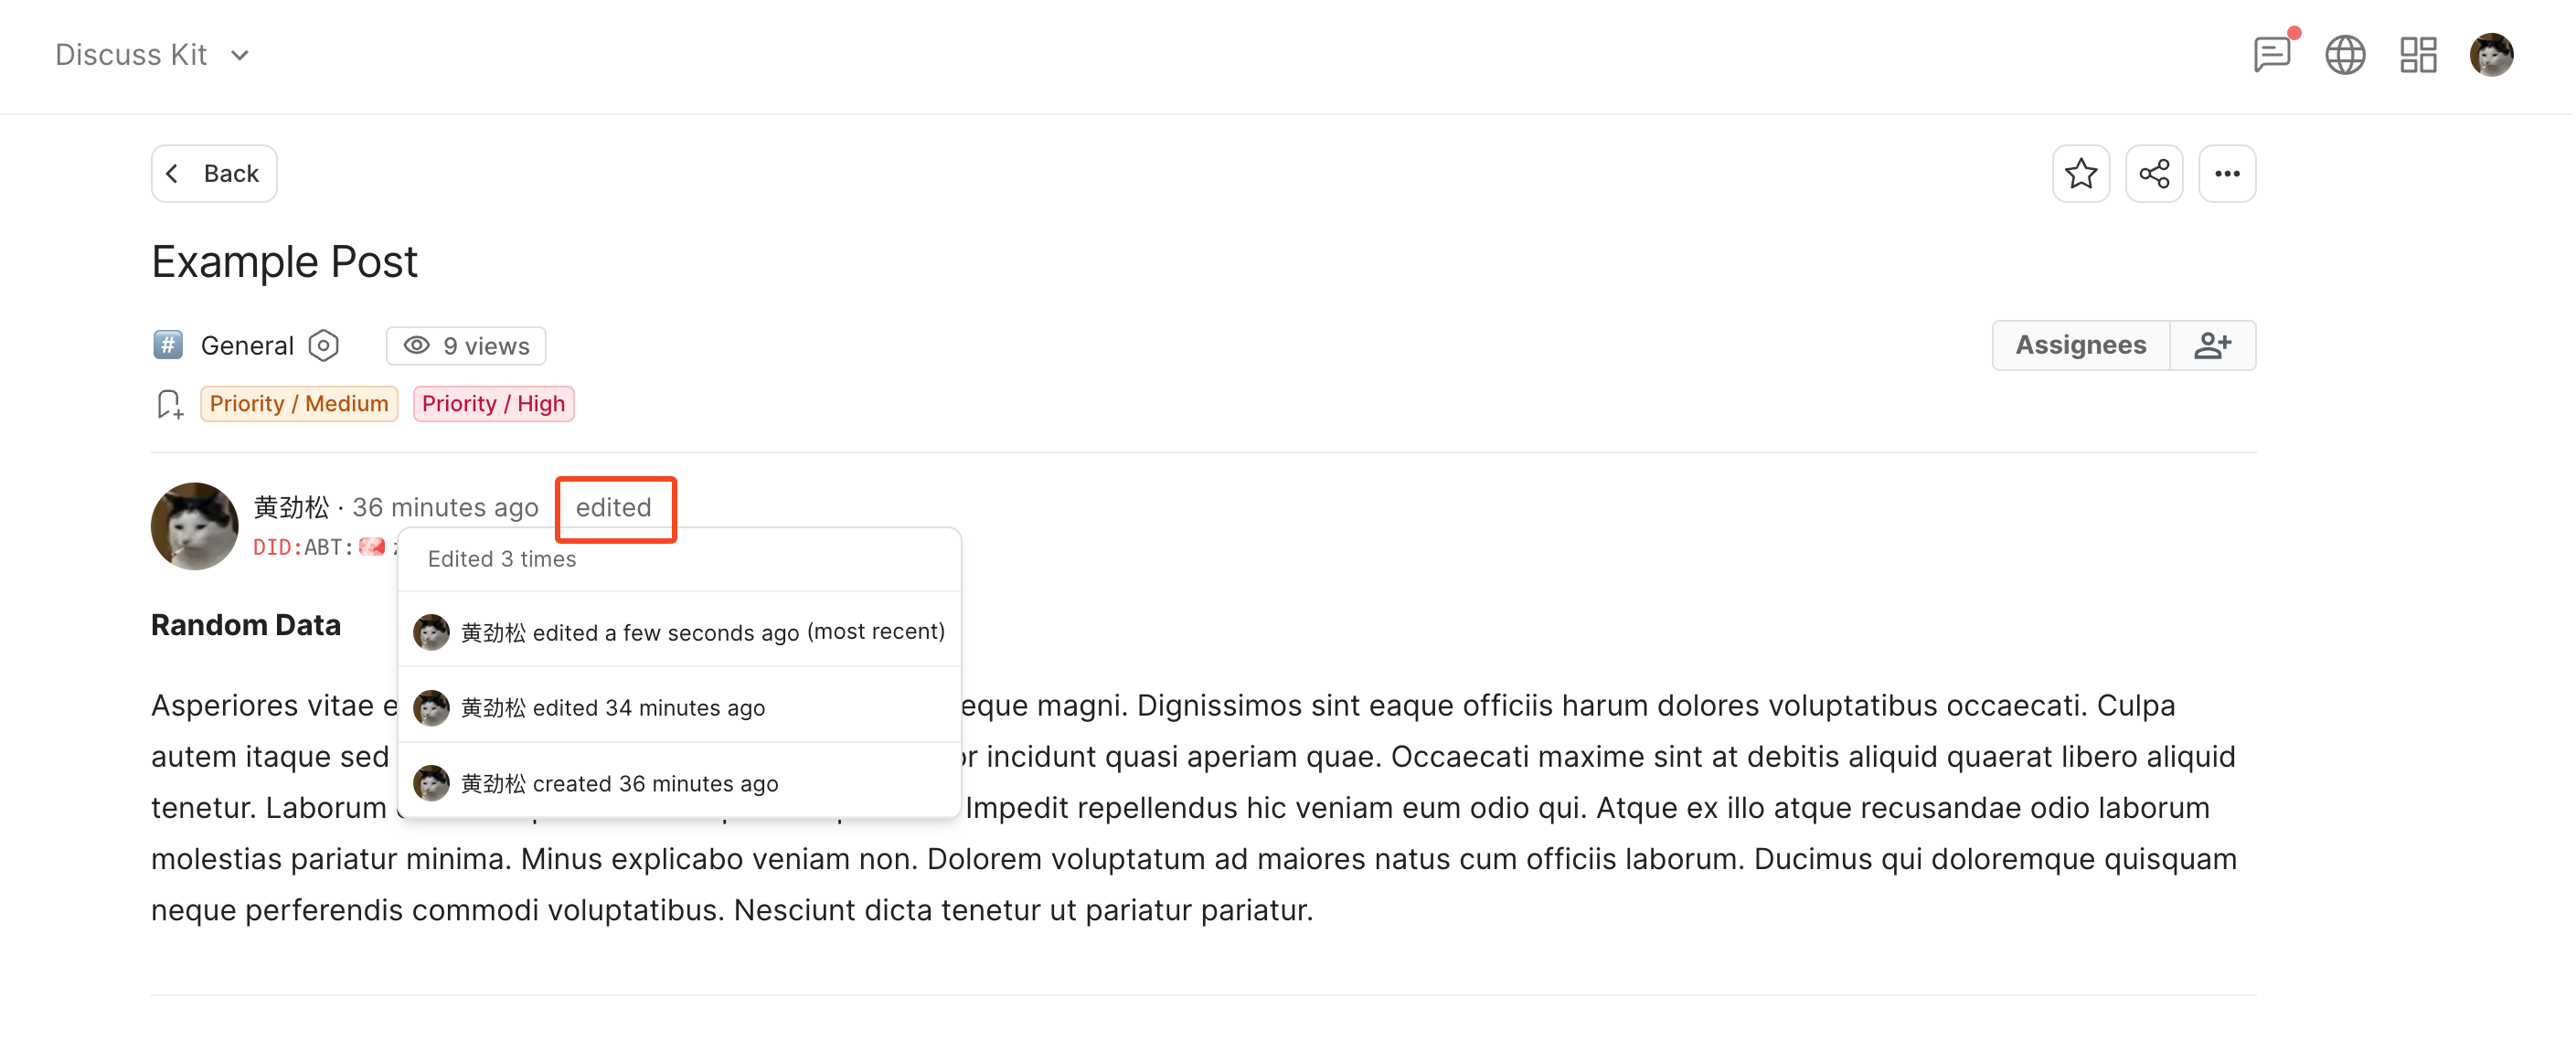2576x1051 pixels.
Task: Click the Assignees button
Action: [x=2080, y=345]
